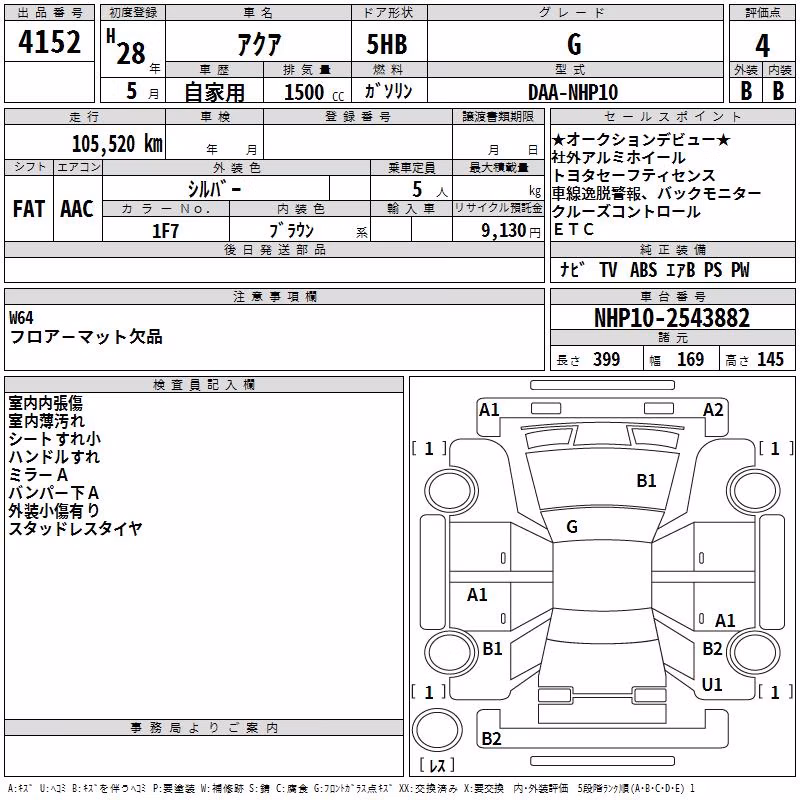Image resolution: width=800 pixels, height=800 pixels.
Task: Click fuel type ガソリン
Action: tap(388, 91)
